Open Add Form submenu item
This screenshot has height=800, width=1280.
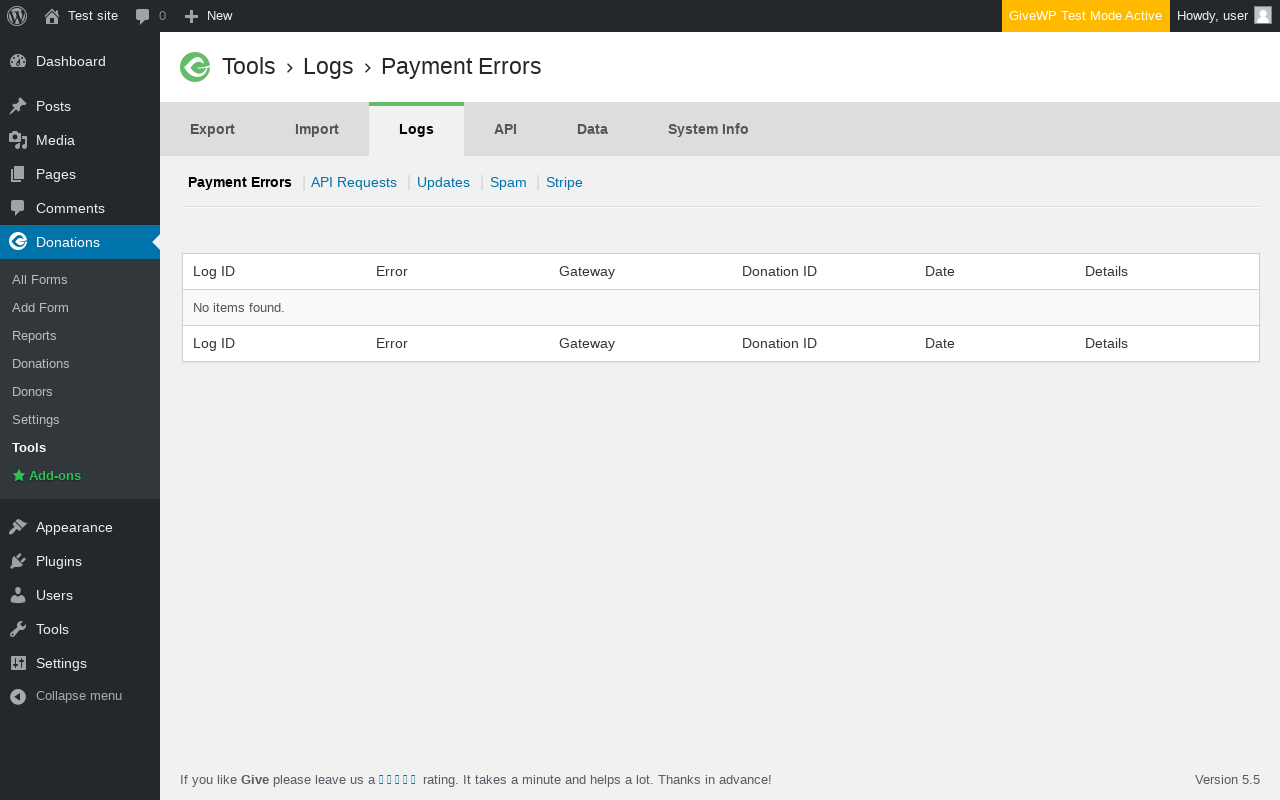click(80, 307)
